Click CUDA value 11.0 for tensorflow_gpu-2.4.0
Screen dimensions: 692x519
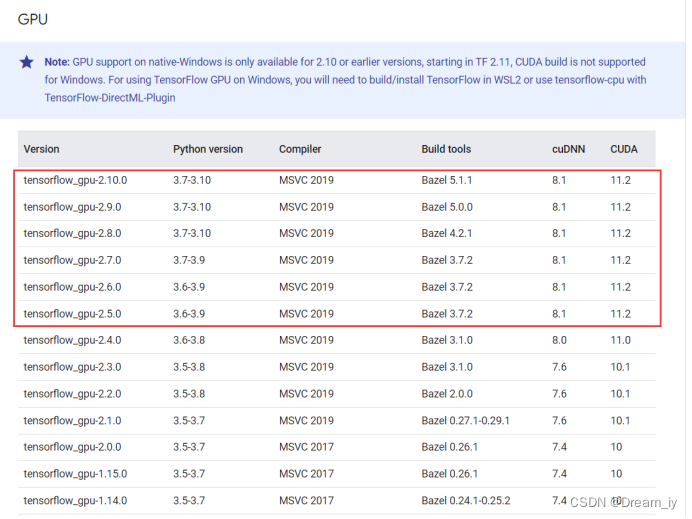[x=620, y=340]
